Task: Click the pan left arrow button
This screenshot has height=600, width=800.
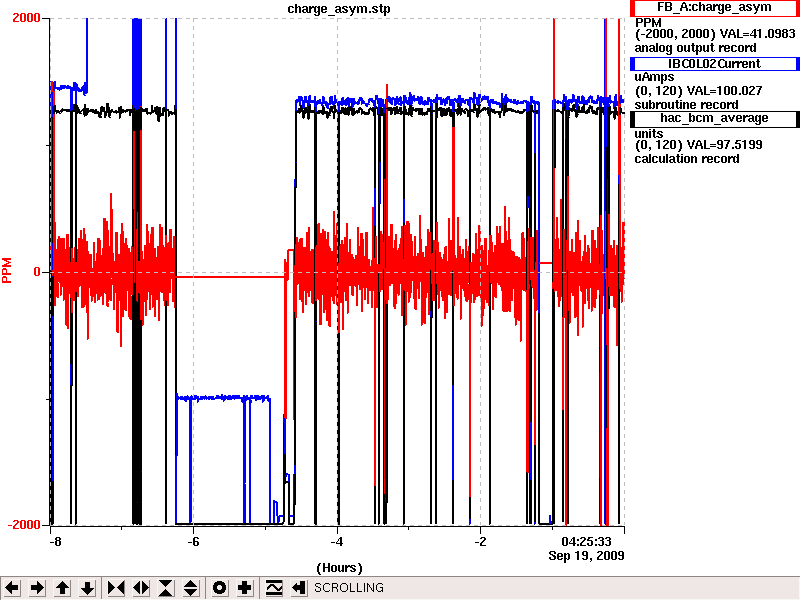Action: click(x=12, y=588)
